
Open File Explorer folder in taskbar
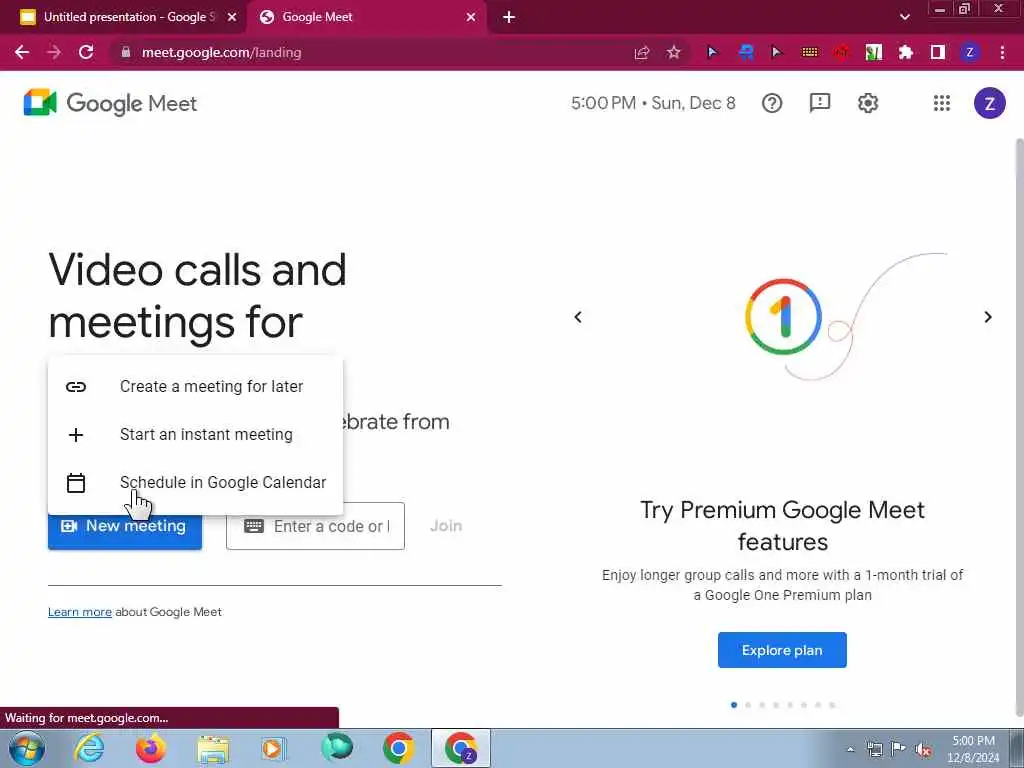[214, 750]
